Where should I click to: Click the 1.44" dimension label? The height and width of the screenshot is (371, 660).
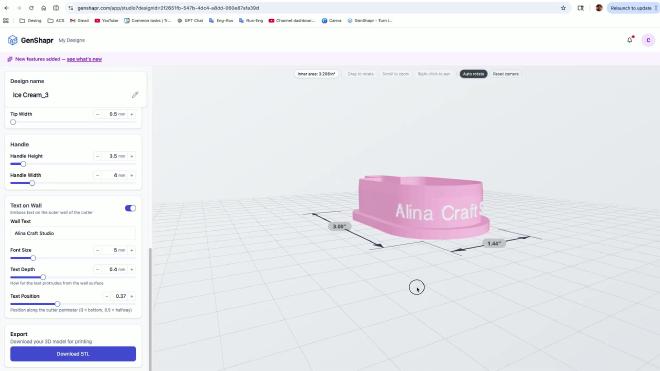pyautogui.click(x=494, y=243)
